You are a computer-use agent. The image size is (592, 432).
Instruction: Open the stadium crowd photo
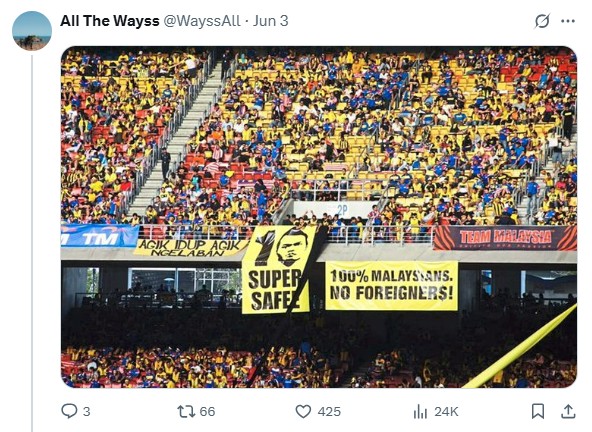[x=319, y=217]
